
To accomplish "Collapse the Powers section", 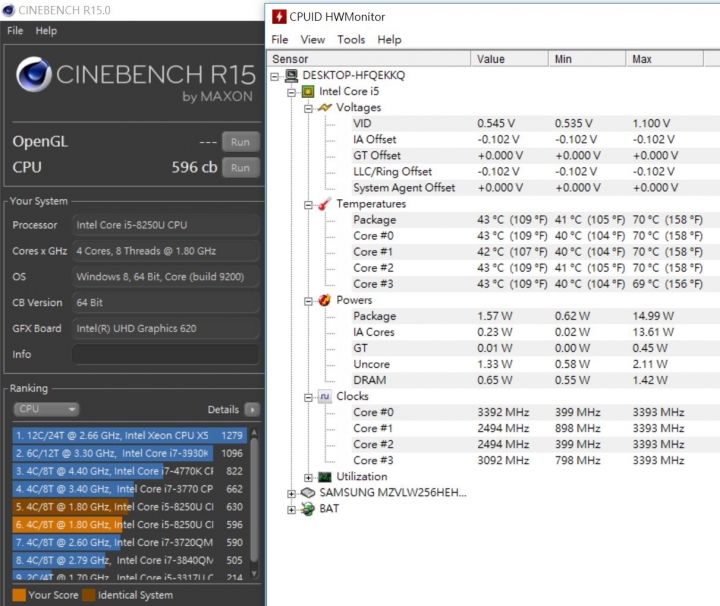I will coord(308,301).
